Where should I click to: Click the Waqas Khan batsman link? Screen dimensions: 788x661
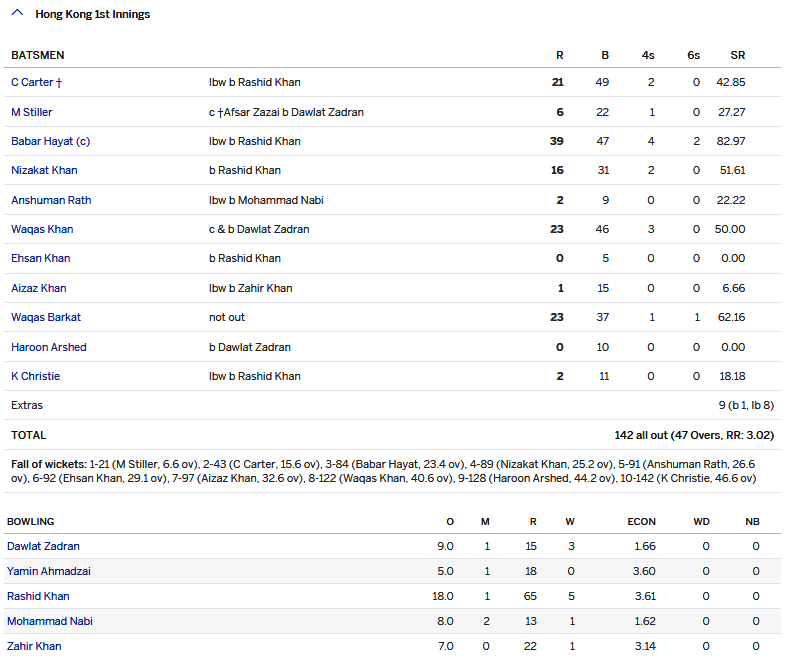[x=42, y=229]
